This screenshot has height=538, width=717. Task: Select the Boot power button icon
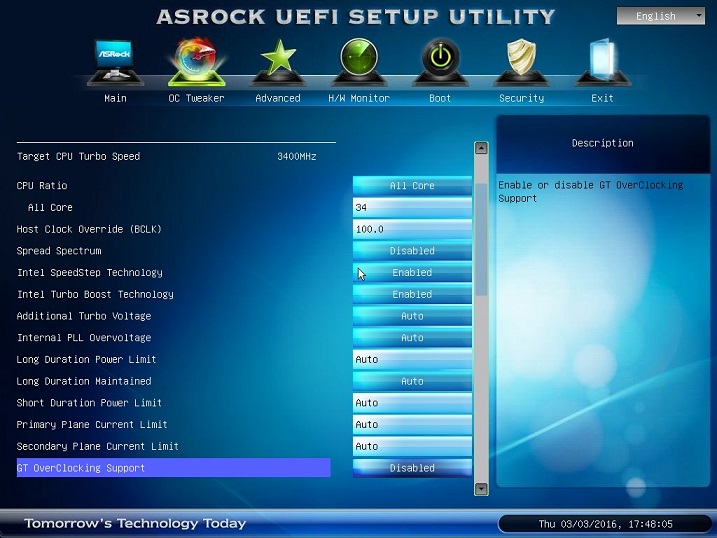pyautogui.click(x=440, y=62)
